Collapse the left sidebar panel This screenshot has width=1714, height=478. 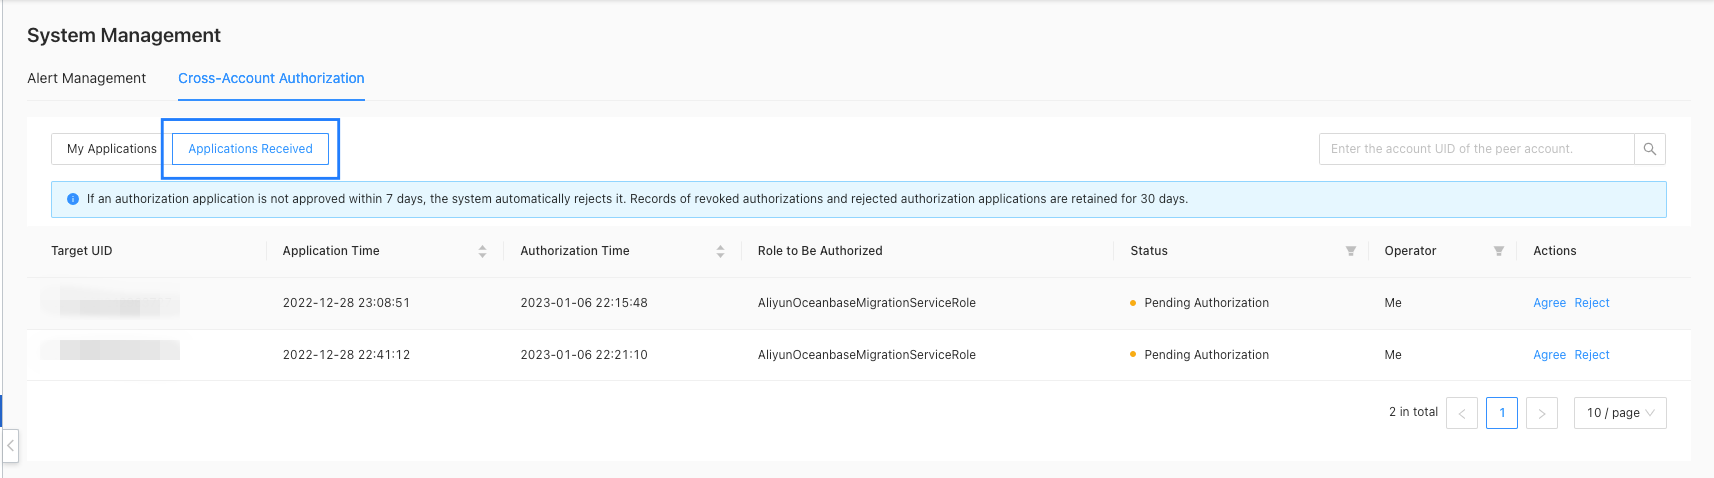click(x=10, y=446)
